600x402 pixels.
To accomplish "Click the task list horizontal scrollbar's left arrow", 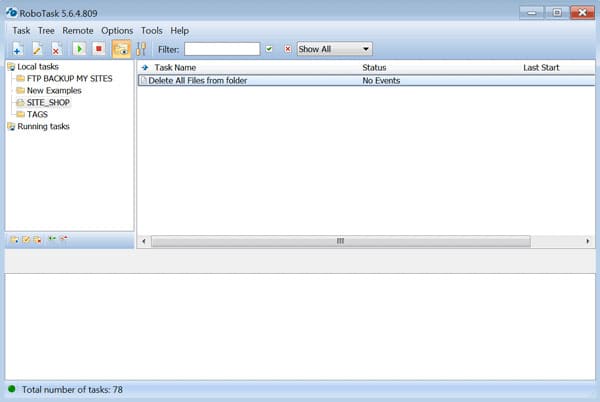I will [144, 241].
